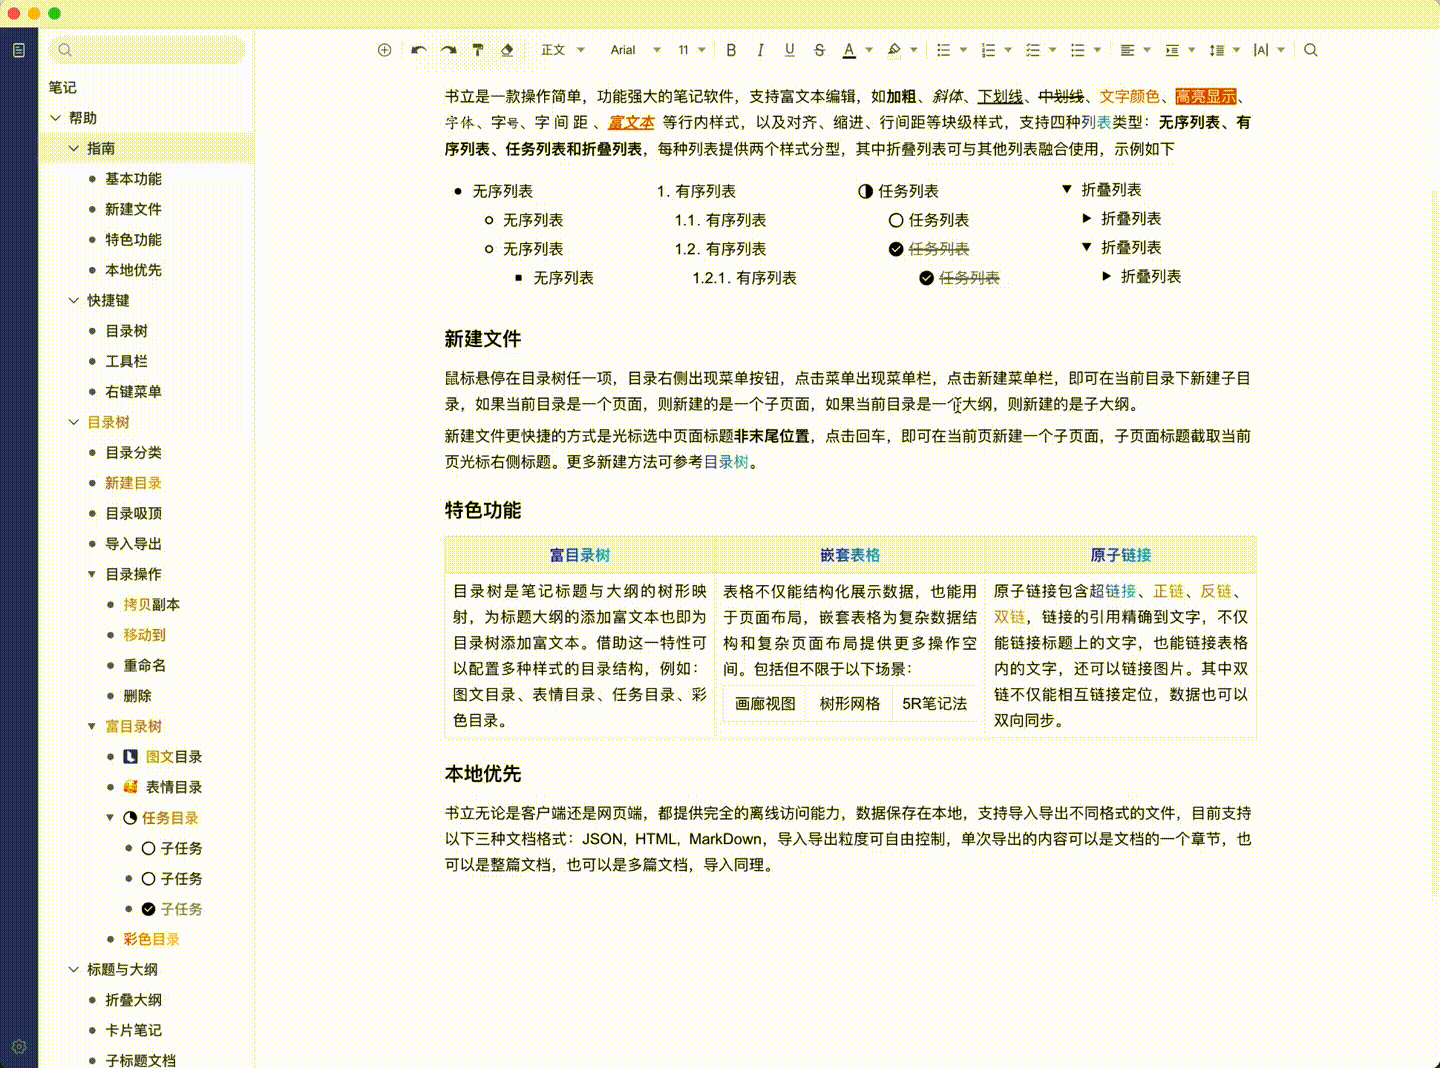The width and height of the screenshot is (1440, 1068).
Task: Click the notes icon in left strip
Action: coord(19,50)
